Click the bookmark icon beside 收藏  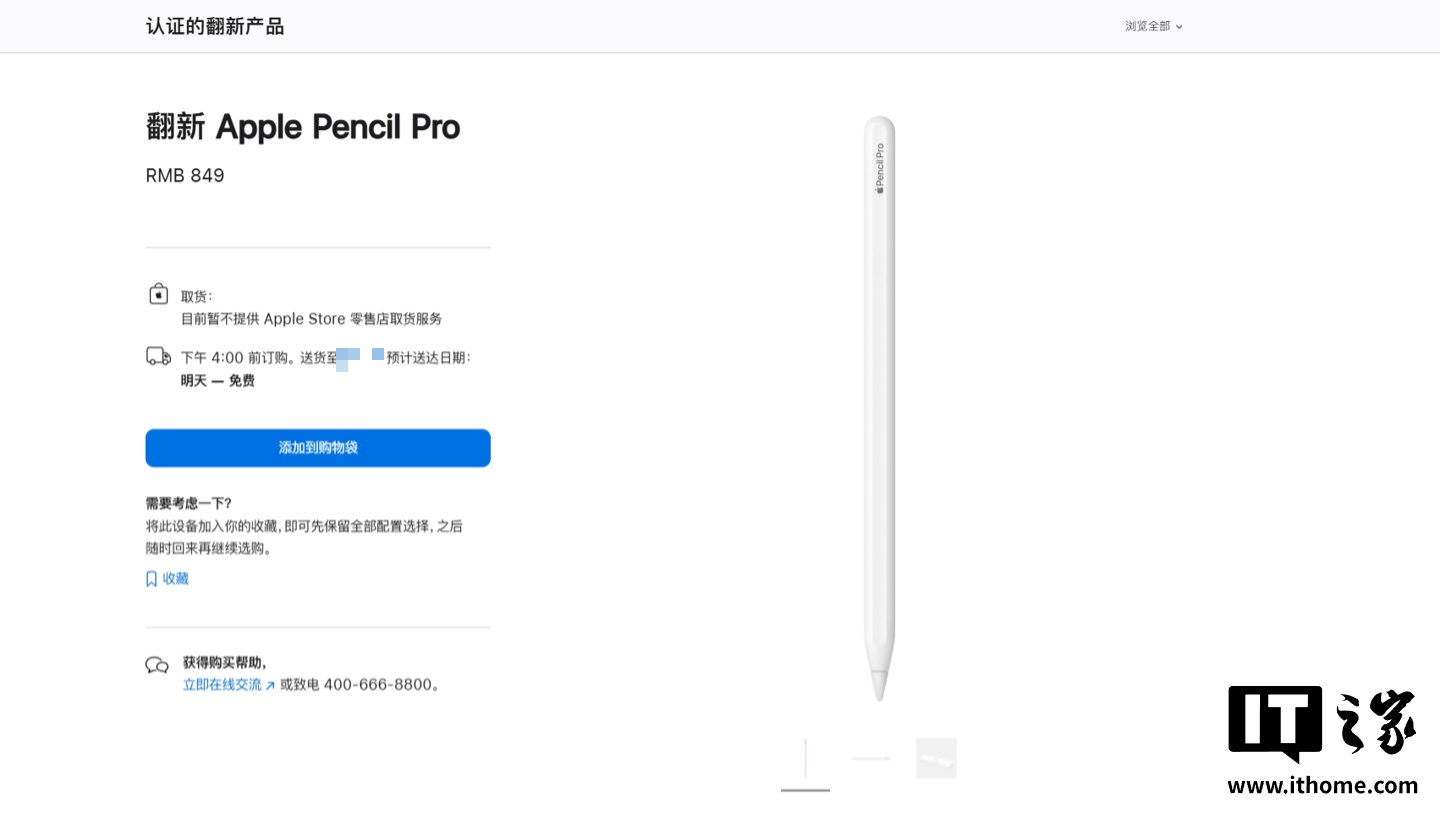152,579
